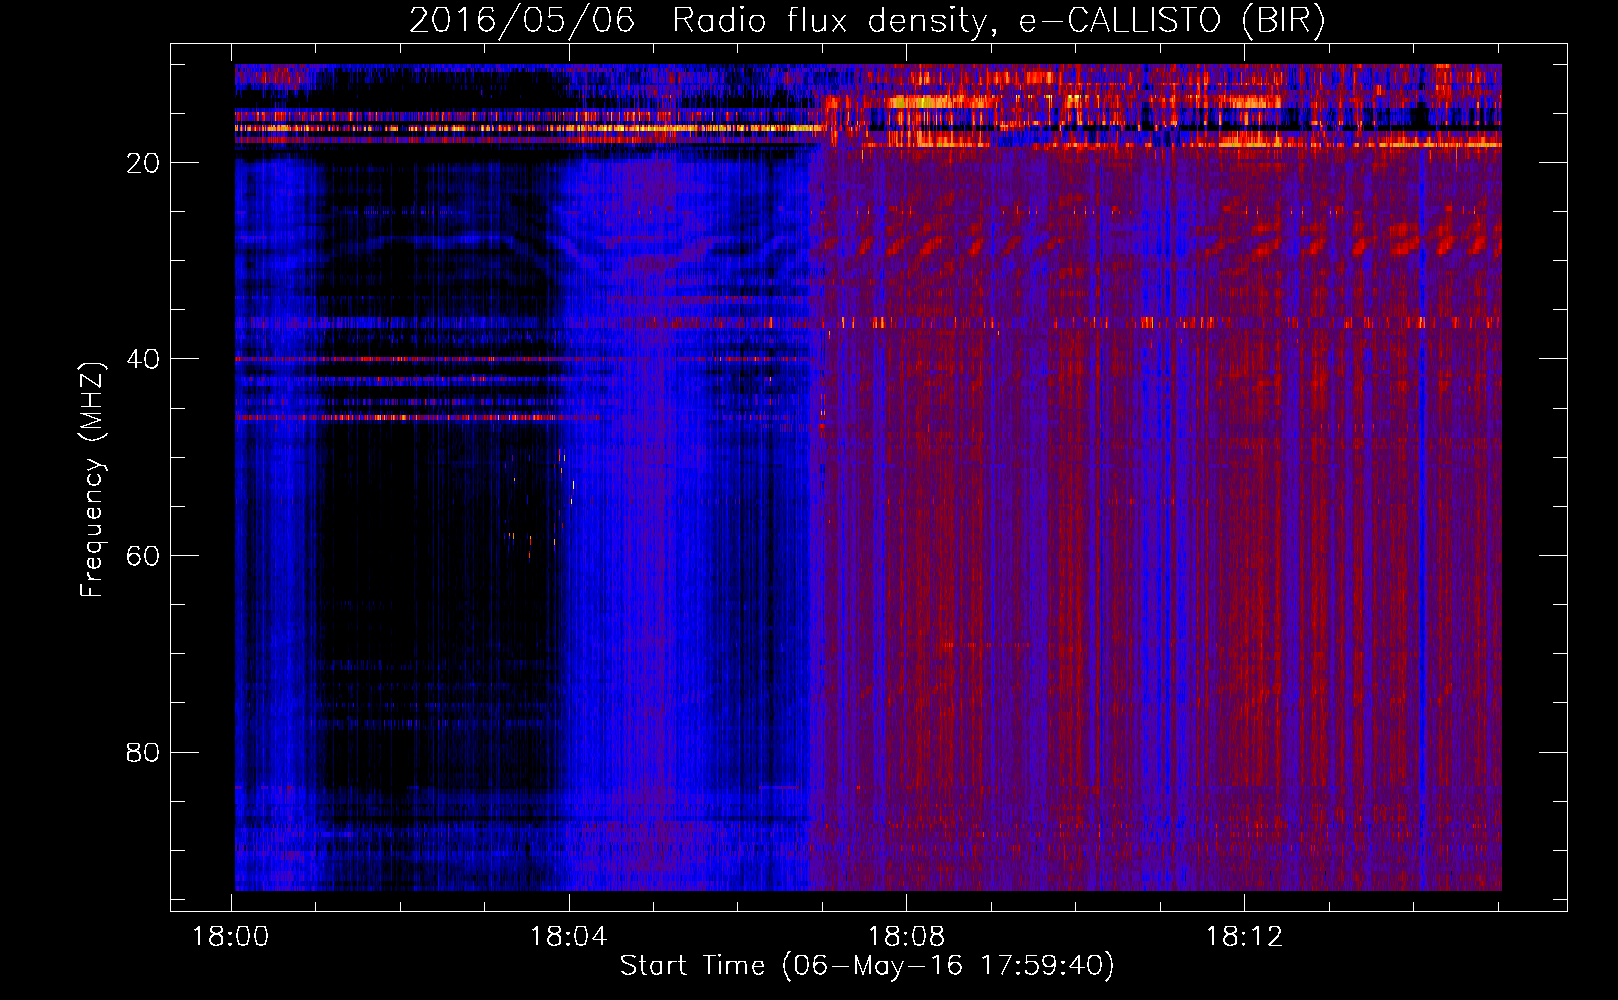Image resolution: width=1618 pixels, height=1000 pixels.
Task: Click the '18:04' time tick label
Action: (569, 937)
